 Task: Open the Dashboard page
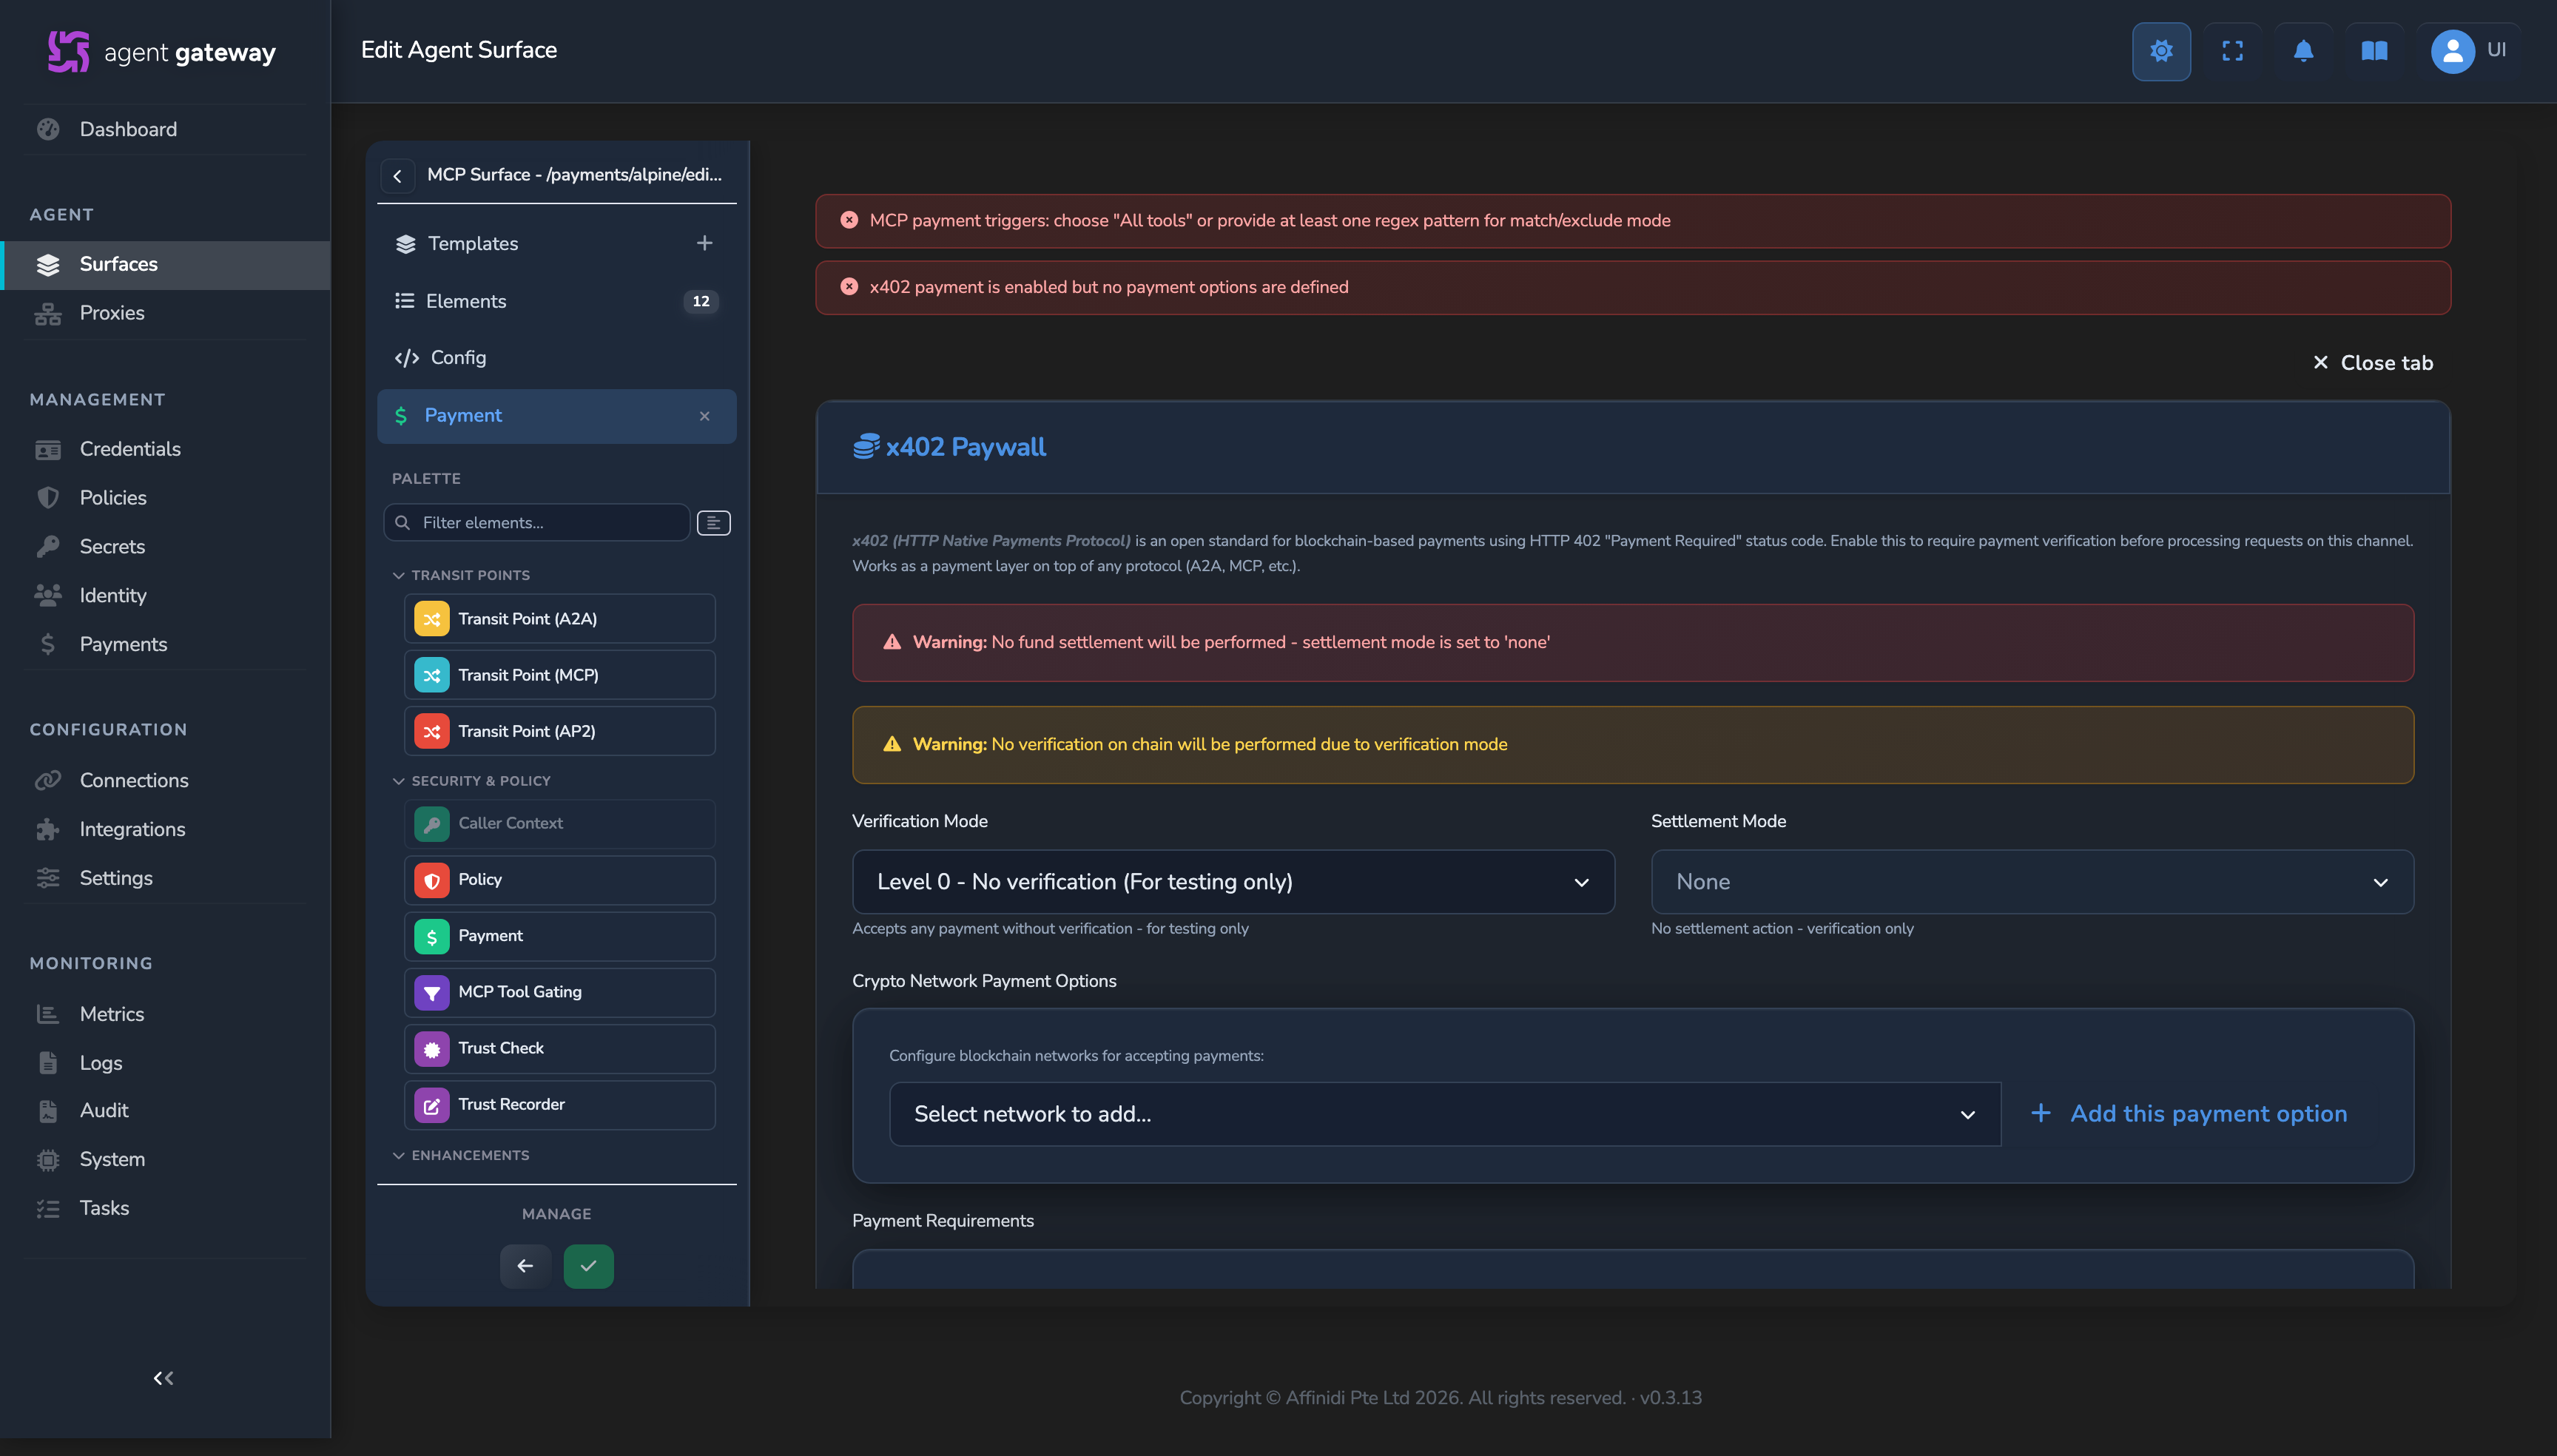(128, 129)
